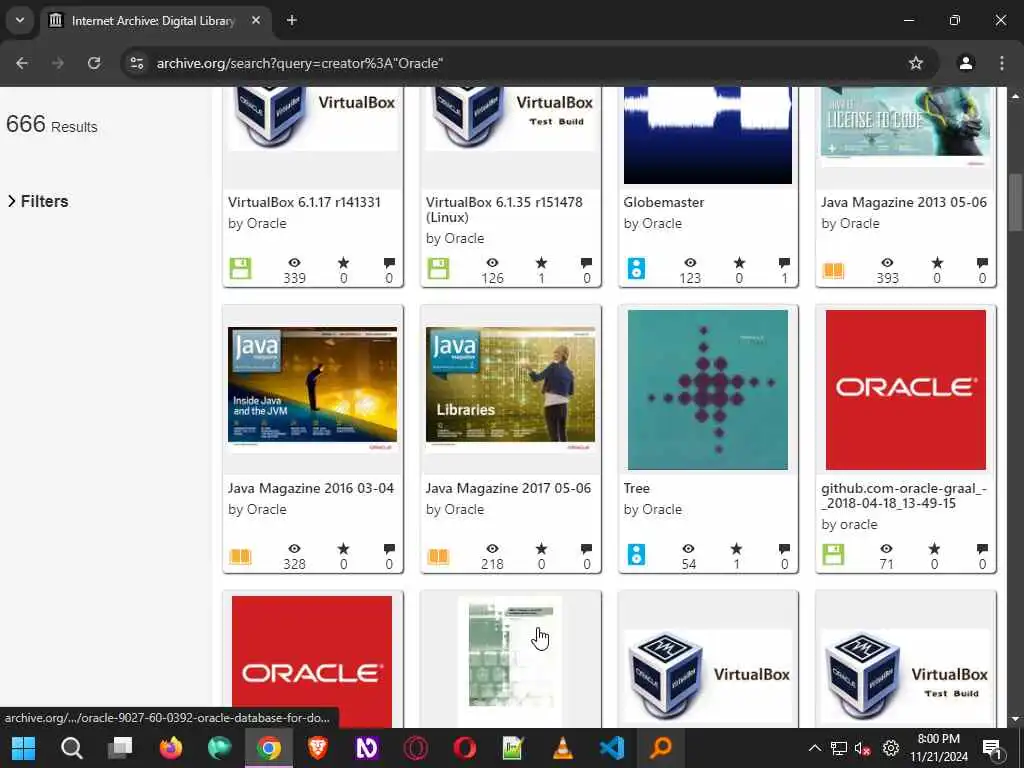The height and width of the screenshot is (768, 1024).
Task: Click views eye icon on Java Magazine 2016 03-04
Action: point(295,549)
